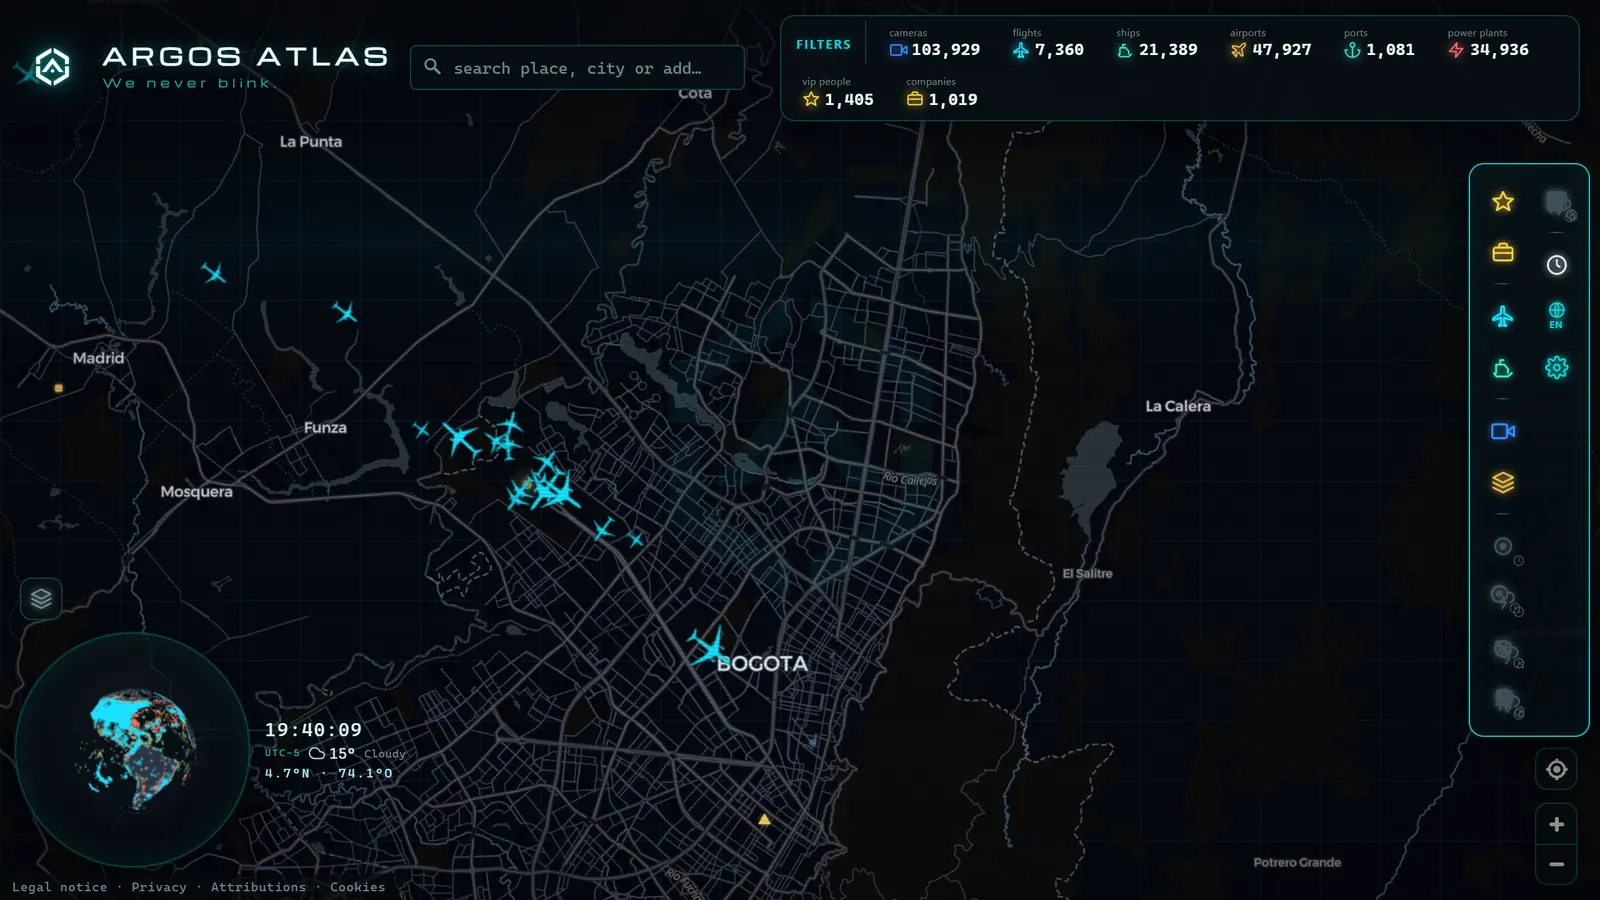Viewport: 1600px width, 900px height.
Task: Click the Funza map label
Action: pyautogui.click(x=325, y=428)
